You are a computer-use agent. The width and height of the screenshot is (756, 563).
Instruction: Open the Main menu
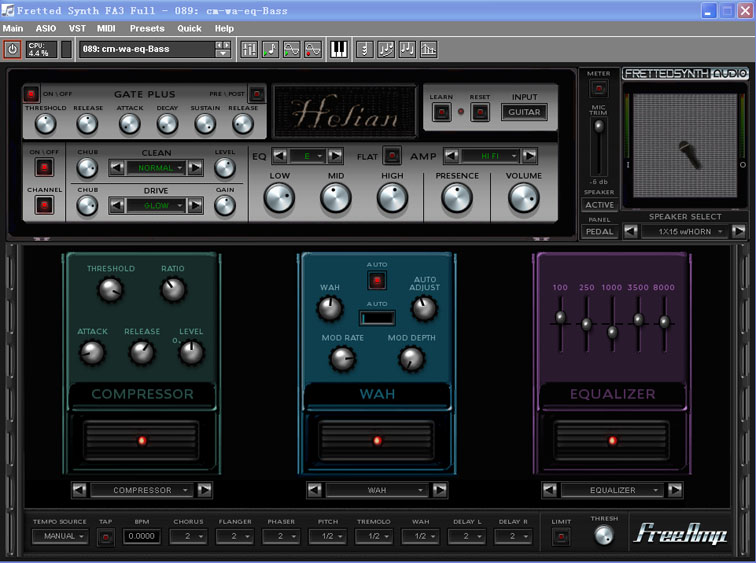pyautogui.click(x=13, y=28)
